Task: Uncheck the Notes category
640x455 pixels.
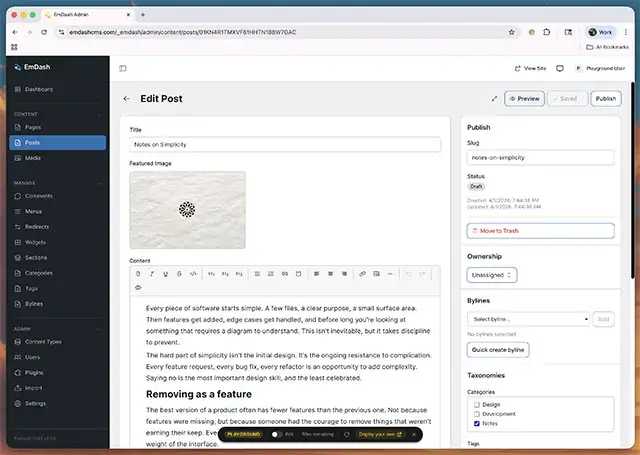Action: pyautogui.click(x=476, y=424)
